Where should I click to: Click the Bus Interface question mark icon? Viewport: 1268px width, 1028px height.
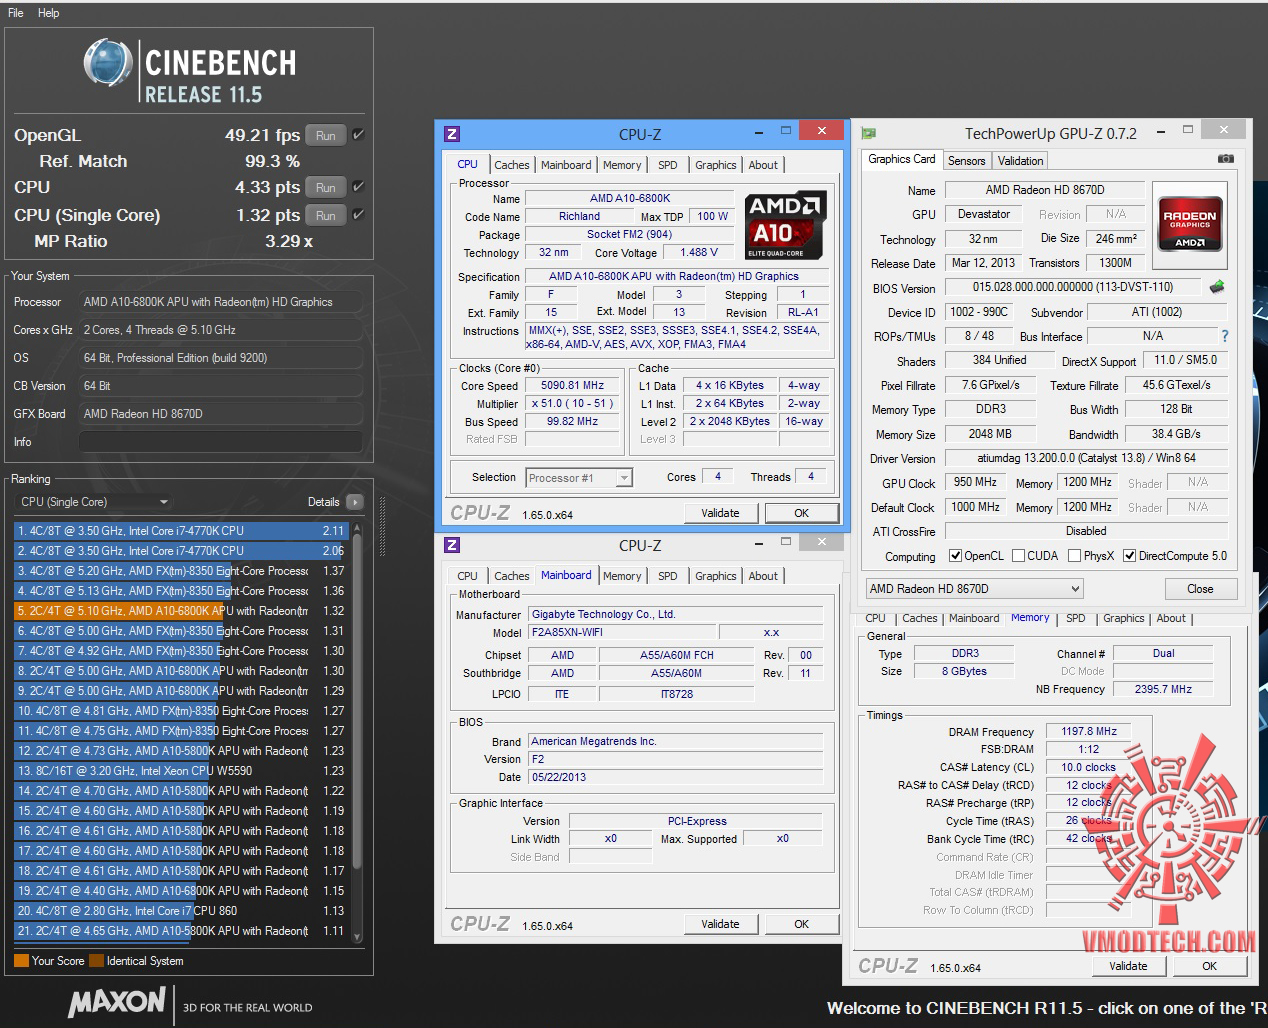1225,336
